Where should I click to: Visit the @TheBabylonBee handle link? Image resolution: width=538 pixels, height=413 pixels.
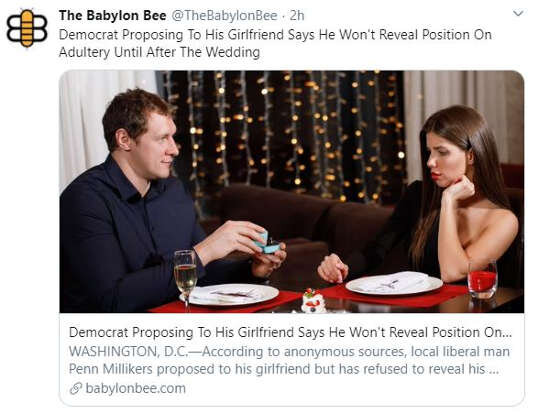(224, 15)
